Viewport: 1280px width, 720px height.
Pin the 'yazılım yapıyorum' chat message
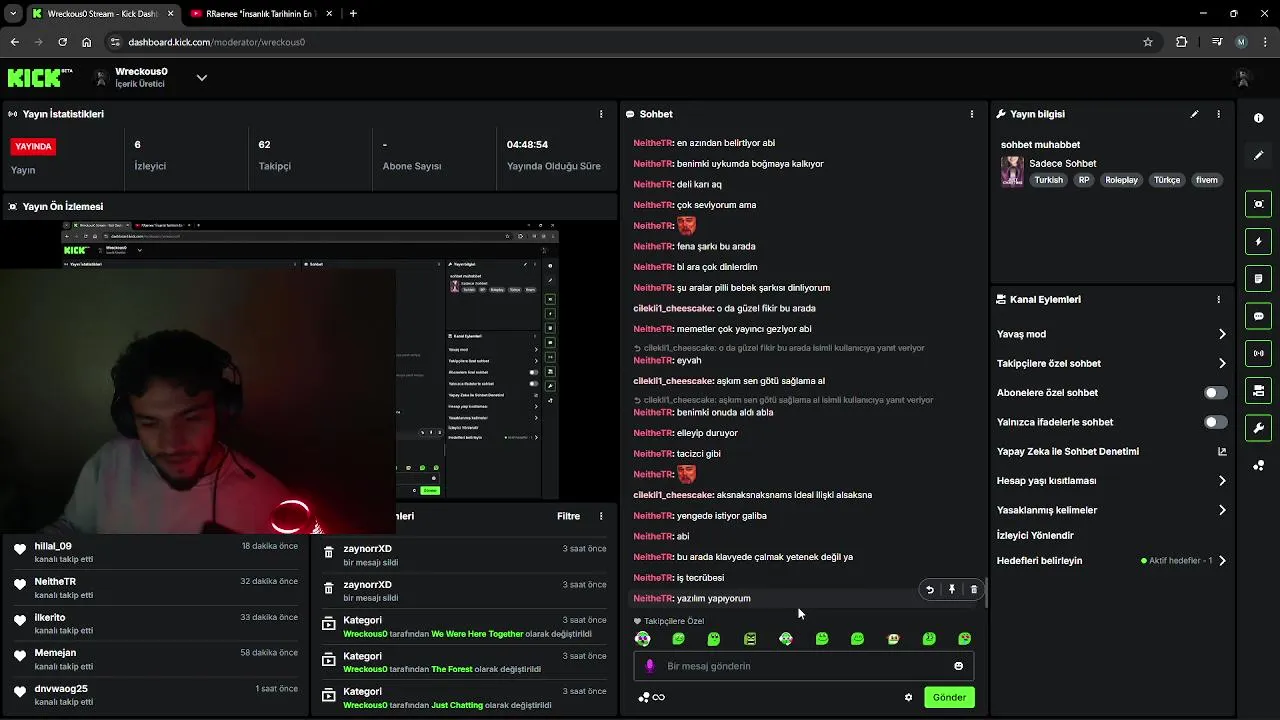(x=952, y=590)
